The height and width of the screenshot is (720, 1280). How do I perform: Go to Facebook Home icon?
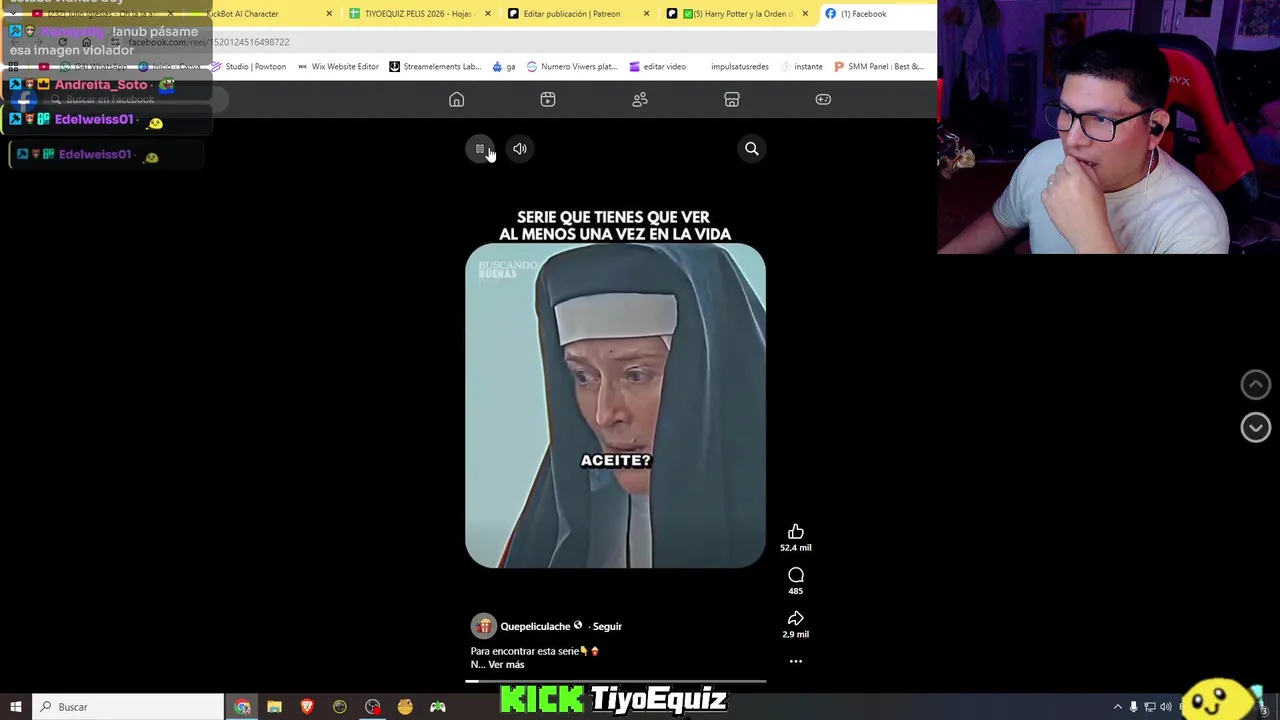pos(456,99)
